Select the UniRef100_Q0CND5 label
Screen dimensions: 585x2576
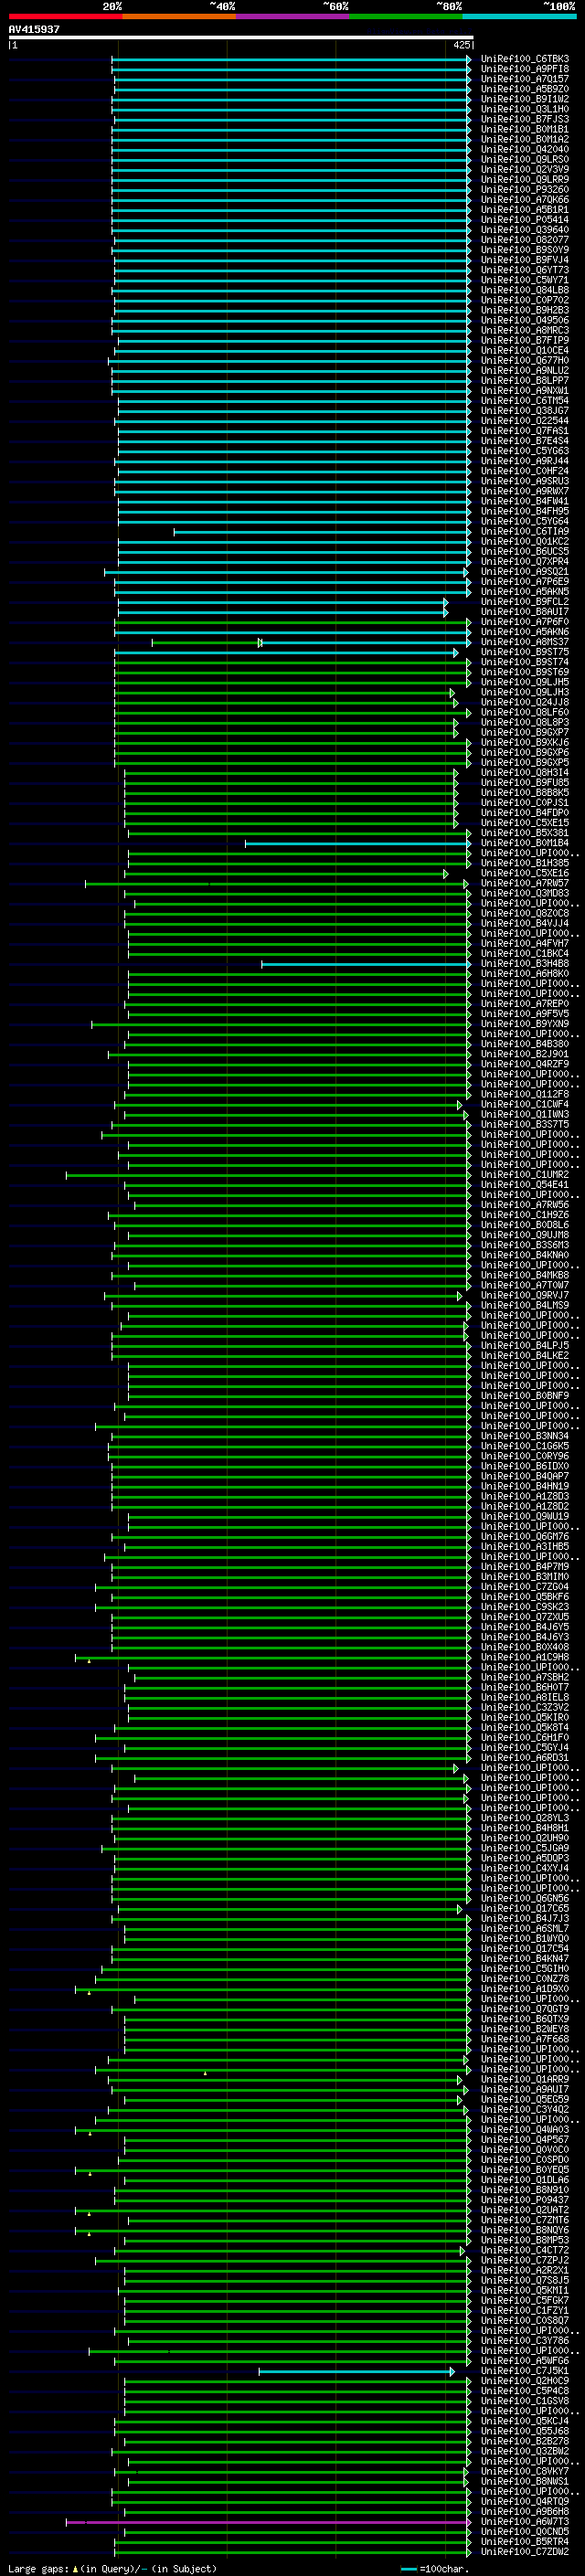[x=524, y=2532]
